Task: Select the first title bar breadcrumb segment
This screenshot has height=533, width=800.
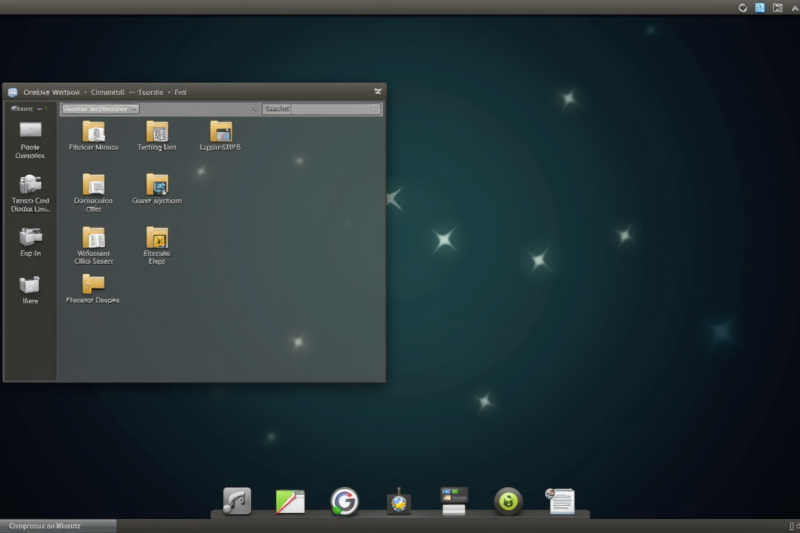Action: (52, 92)
